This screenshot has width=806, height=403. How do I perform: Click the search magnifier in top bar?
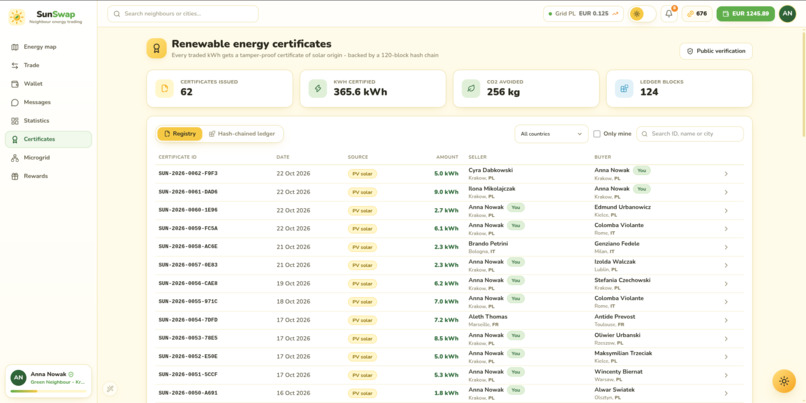pos(117,14)
